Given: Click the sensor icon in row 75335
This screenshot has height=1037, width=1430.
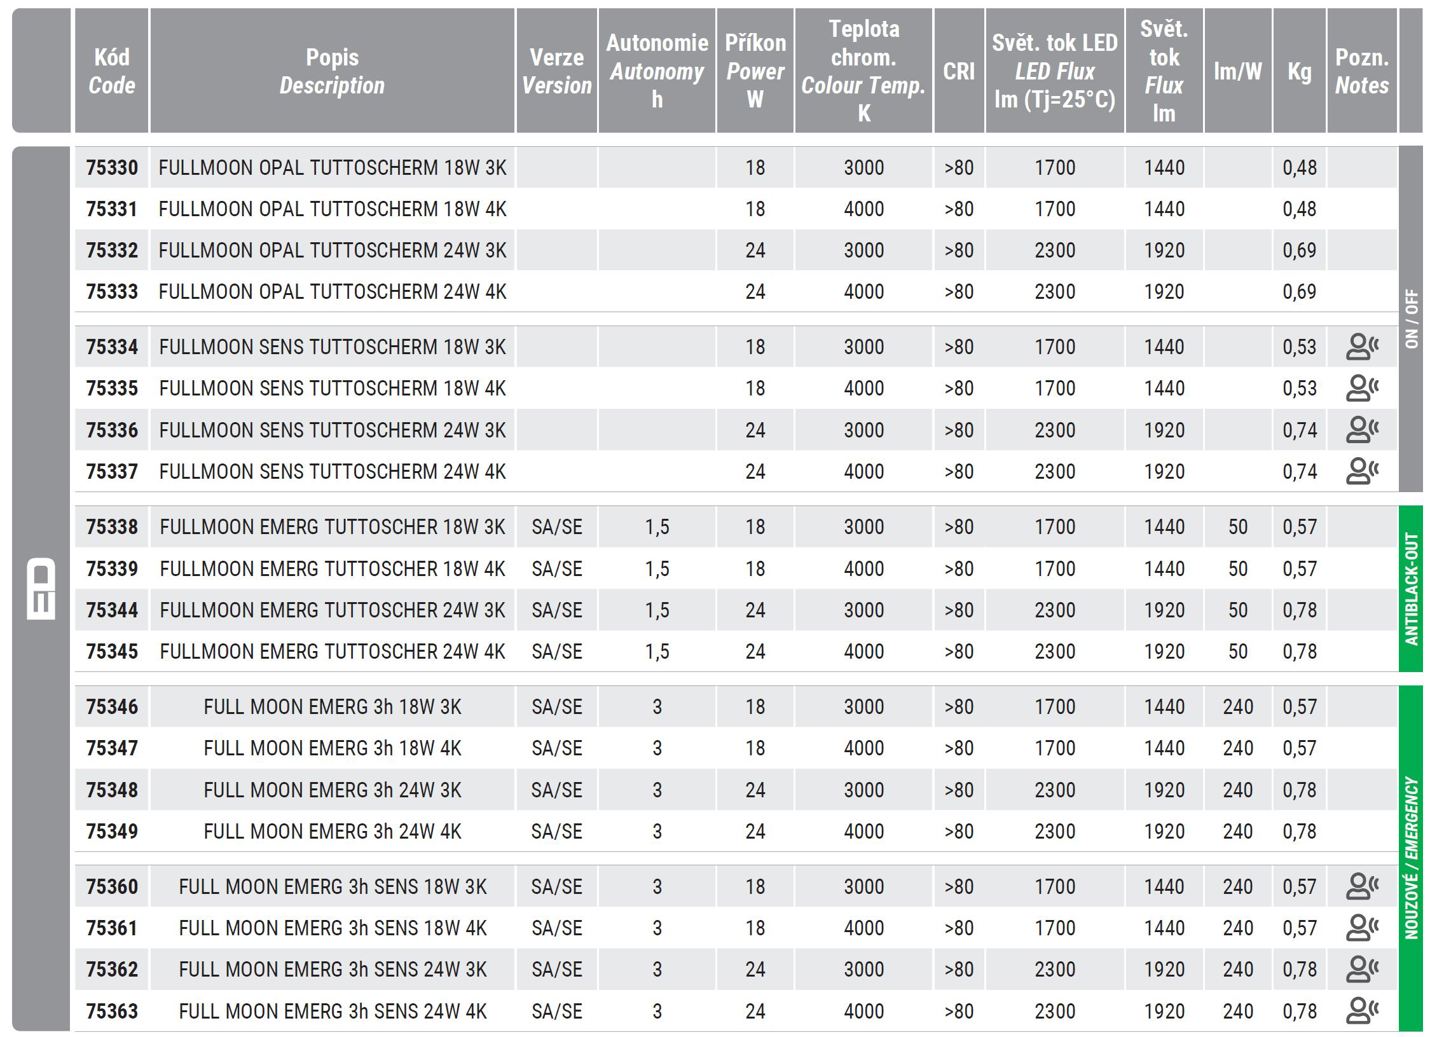Looking at the screenshot, I should [1362, 388].
